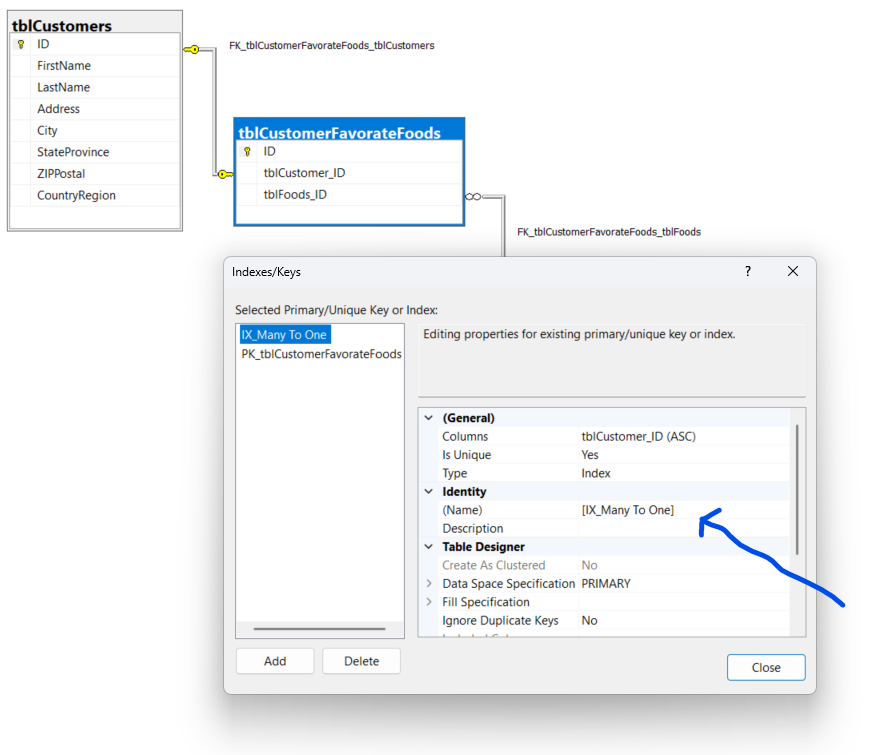
Task: Click the horizontal scrollbar under the key list
Action: click(319, 629)
